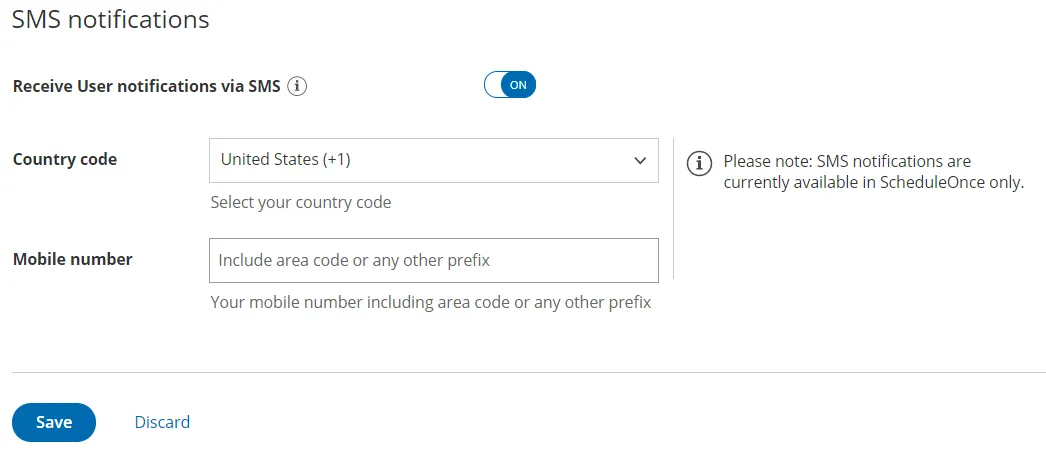Click the info icon beside Receive User notifications
1046x474 pixels.
pyautogui.click(x=297, y=86)
